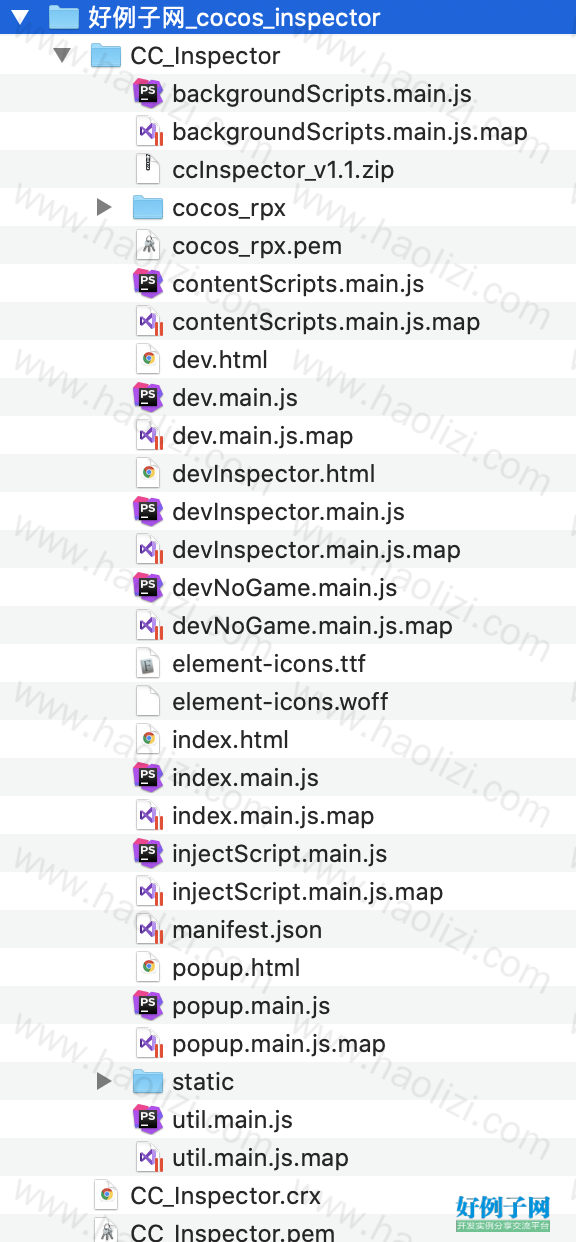
Task: Click the contentScripts.main.js.map file icon
Action: click(148, 321)
